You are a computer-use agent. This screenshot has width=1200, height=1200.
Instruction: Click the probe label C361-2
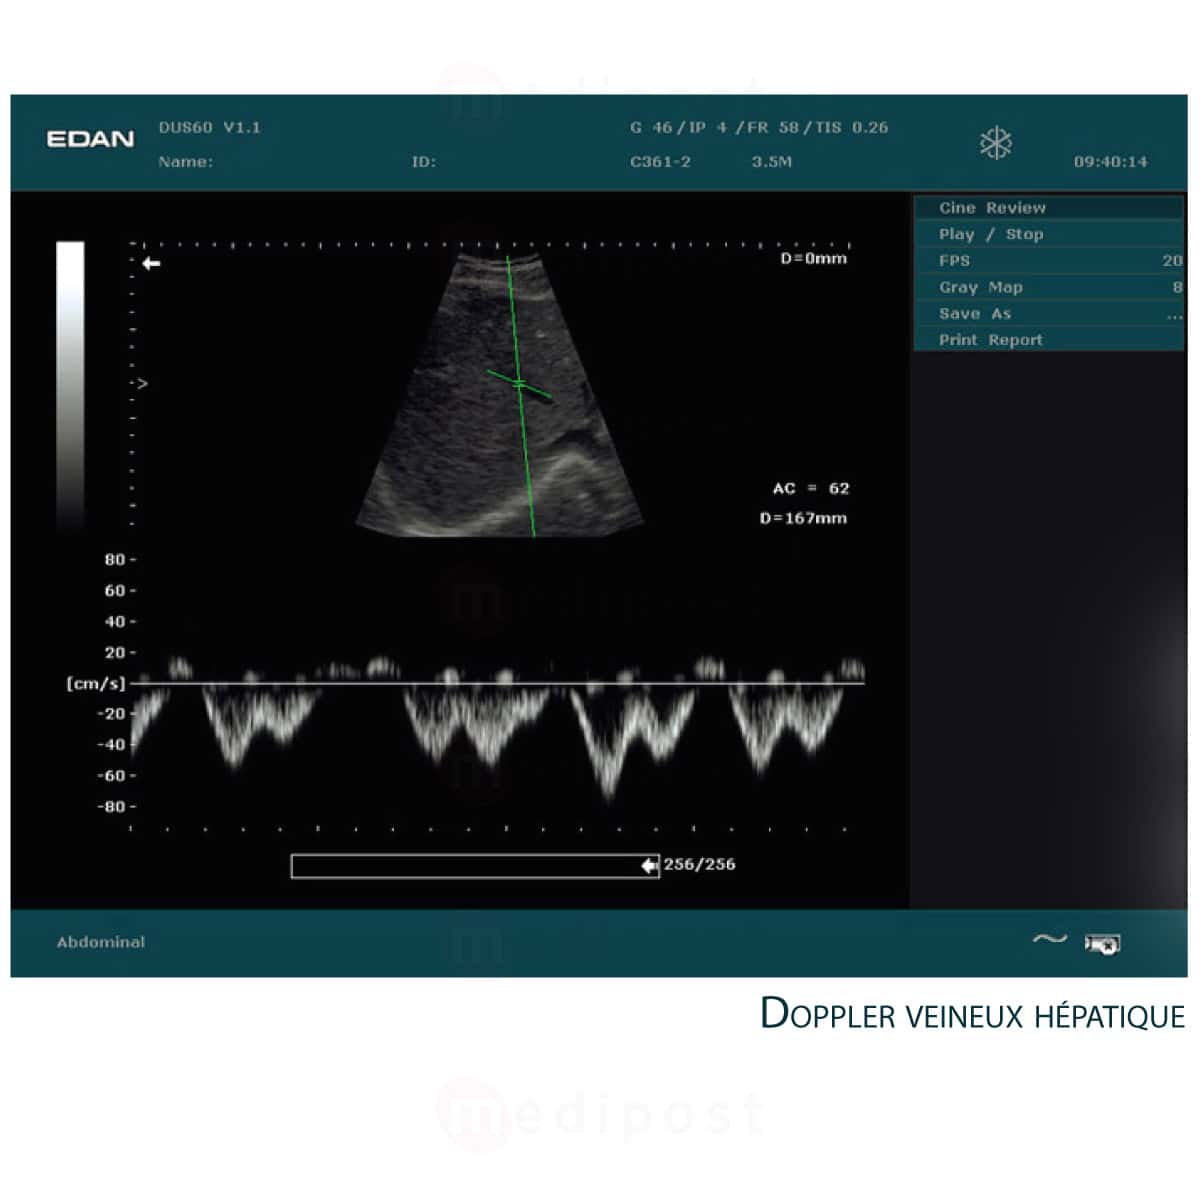[x=662, y=162]
